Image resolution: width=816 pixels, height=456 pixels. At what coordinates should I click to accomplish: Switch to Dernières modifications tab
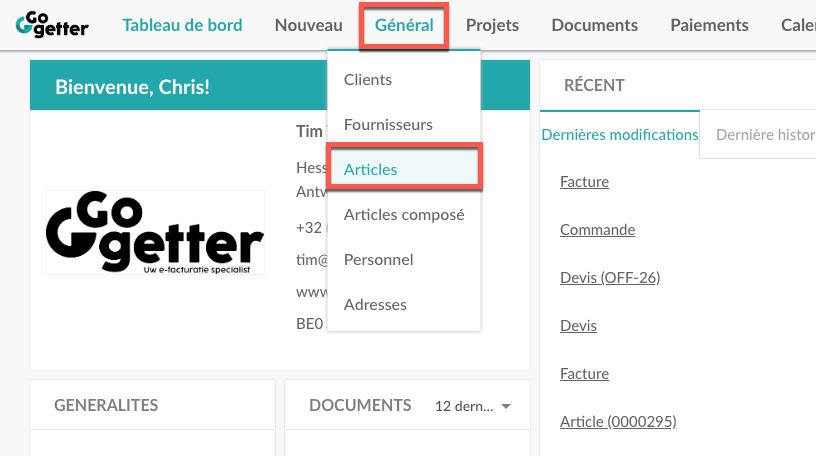[x=620, y=135]
